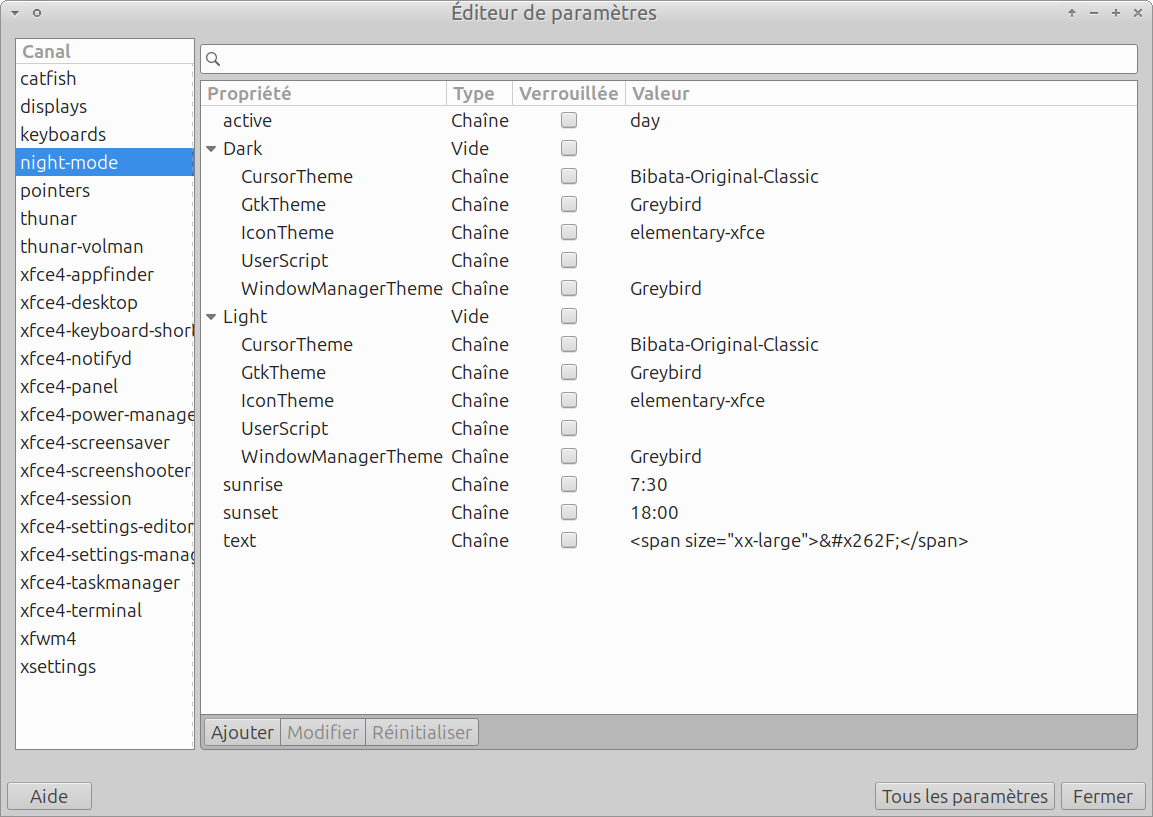Screen dimensions: 1153x817
Task: Select the thunar-volman channel
Action: pyautogui.click(x=104, y=246)
